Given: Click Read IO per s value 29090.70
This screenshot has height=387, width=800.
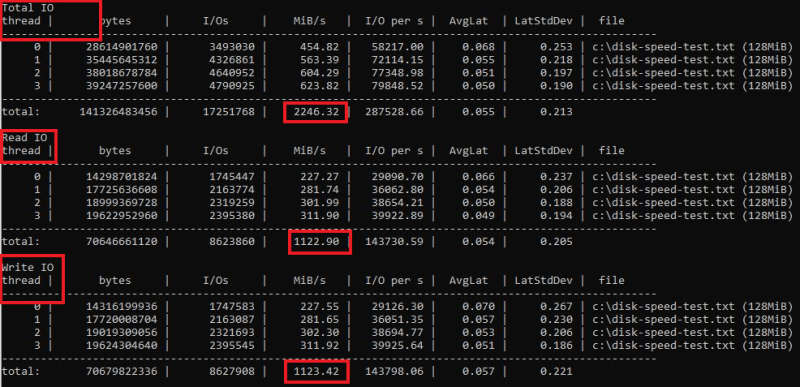Looking at the screenshot, I should tap(398, 177).
